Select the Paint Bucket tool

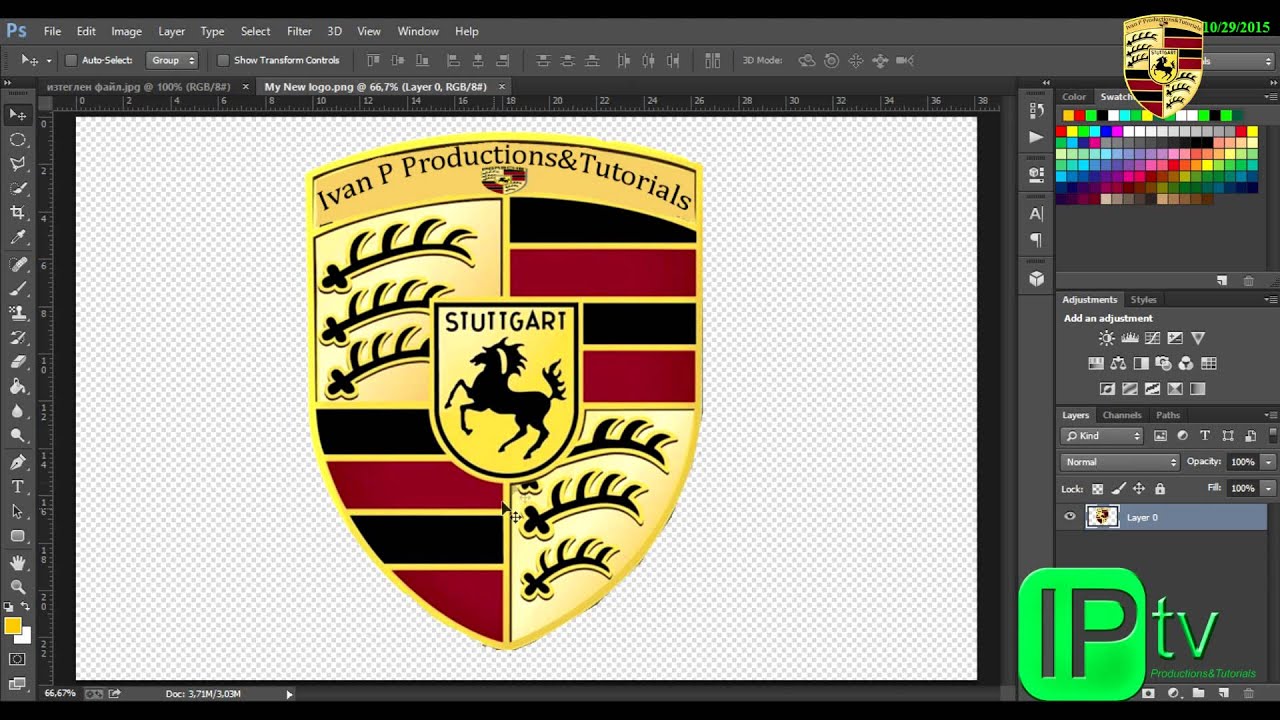pos(18,386)
